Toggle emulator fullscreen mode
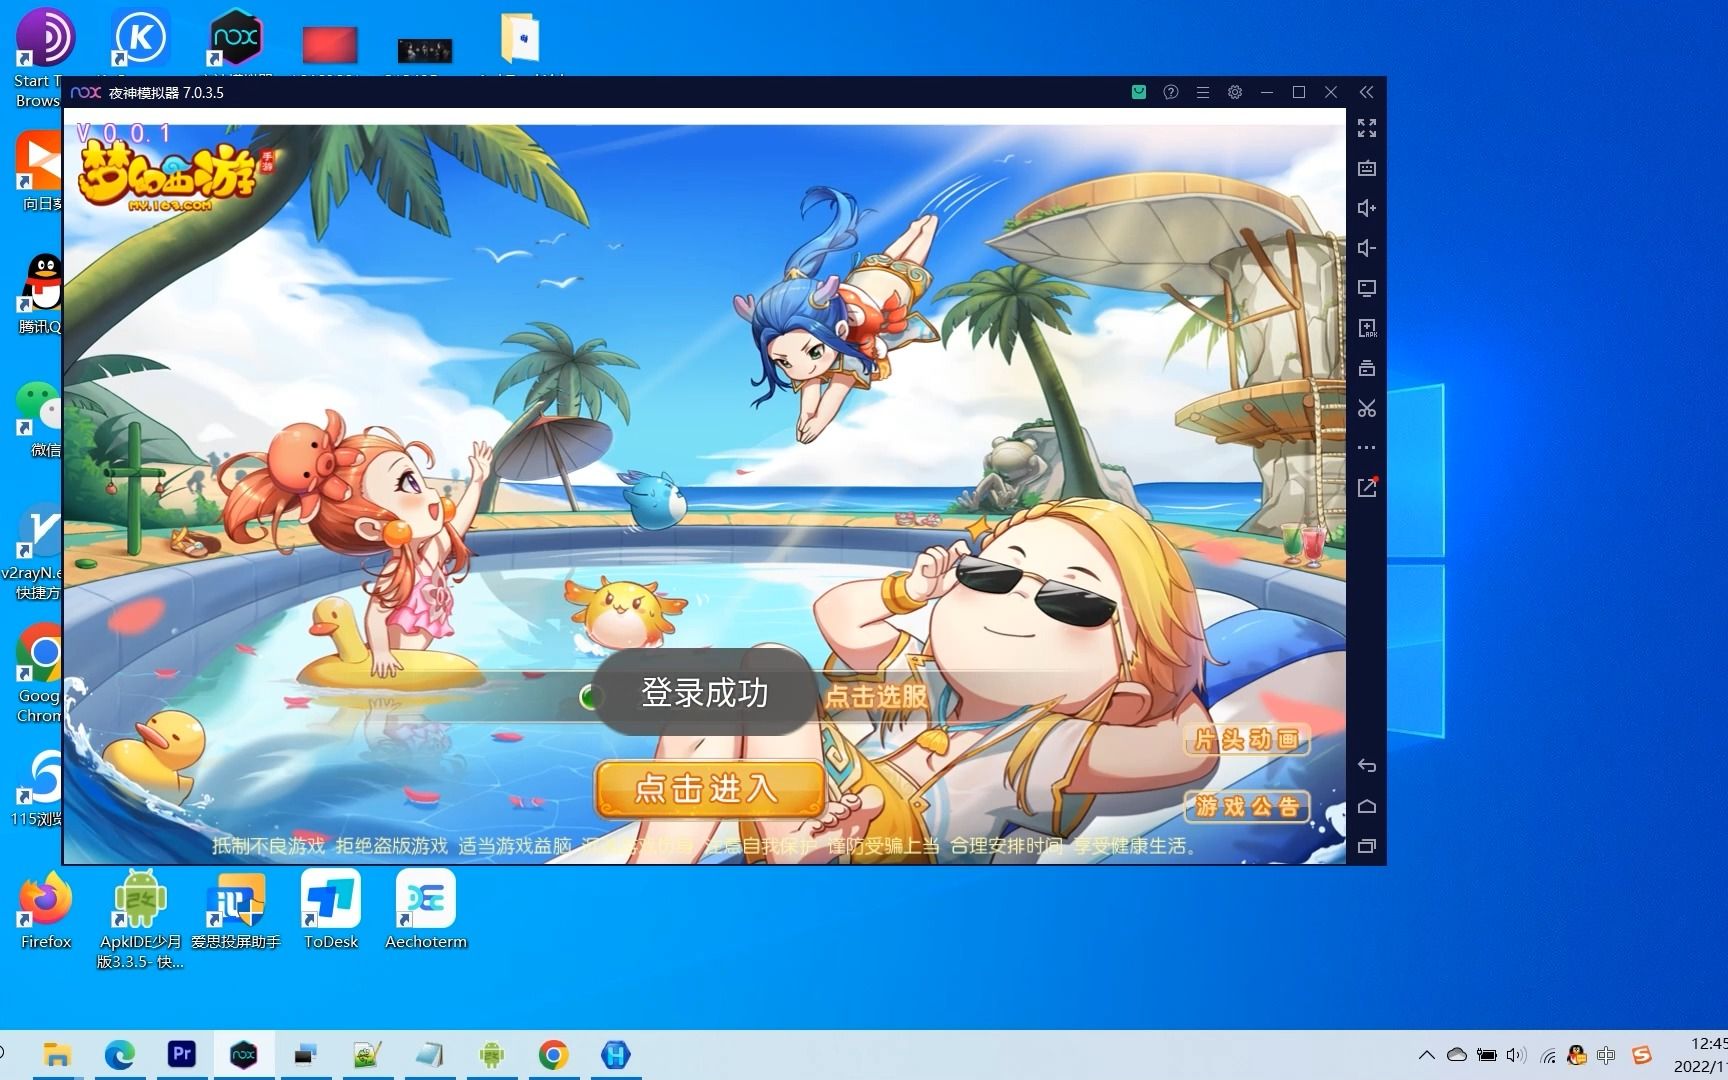The image size is (1728, 1080). pyautogui.click(x=1366, y=128)
